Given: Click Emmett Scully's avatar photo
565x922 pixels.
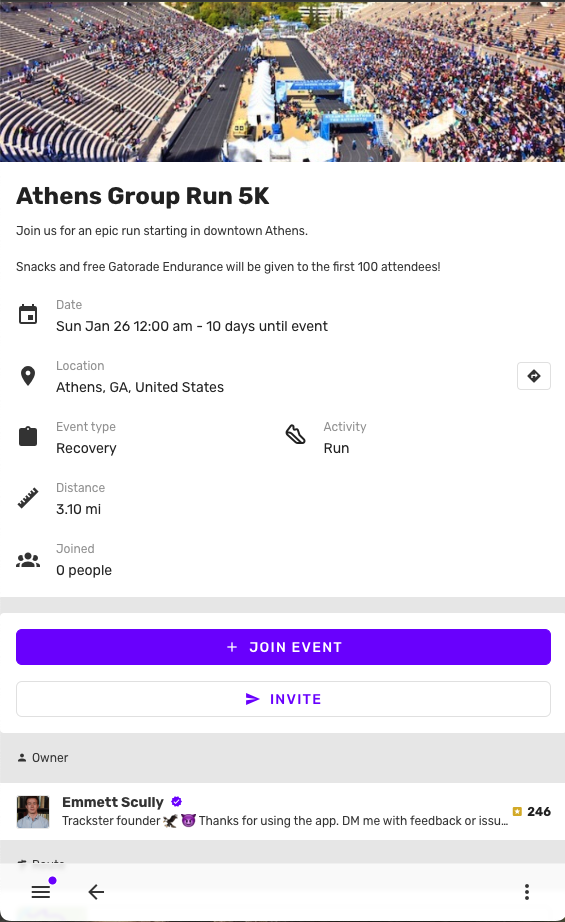Looking at the screenshot, I should [x=33, y=812].
